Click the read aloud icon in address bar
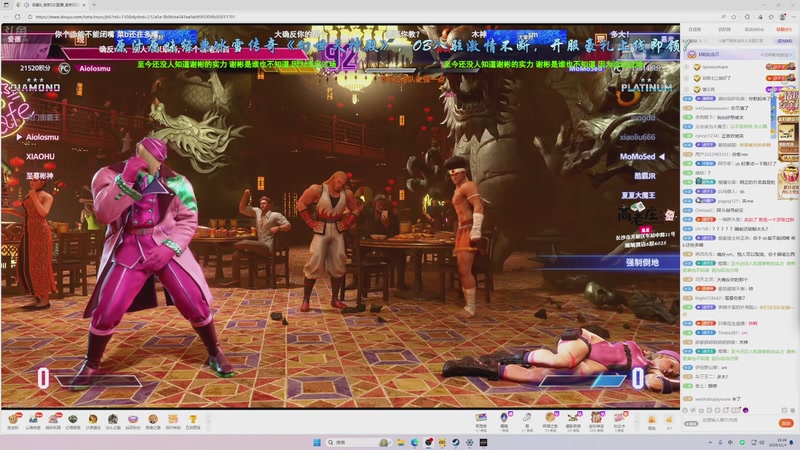The width and height of the screenshot is (800, 450). click(723, 17)
